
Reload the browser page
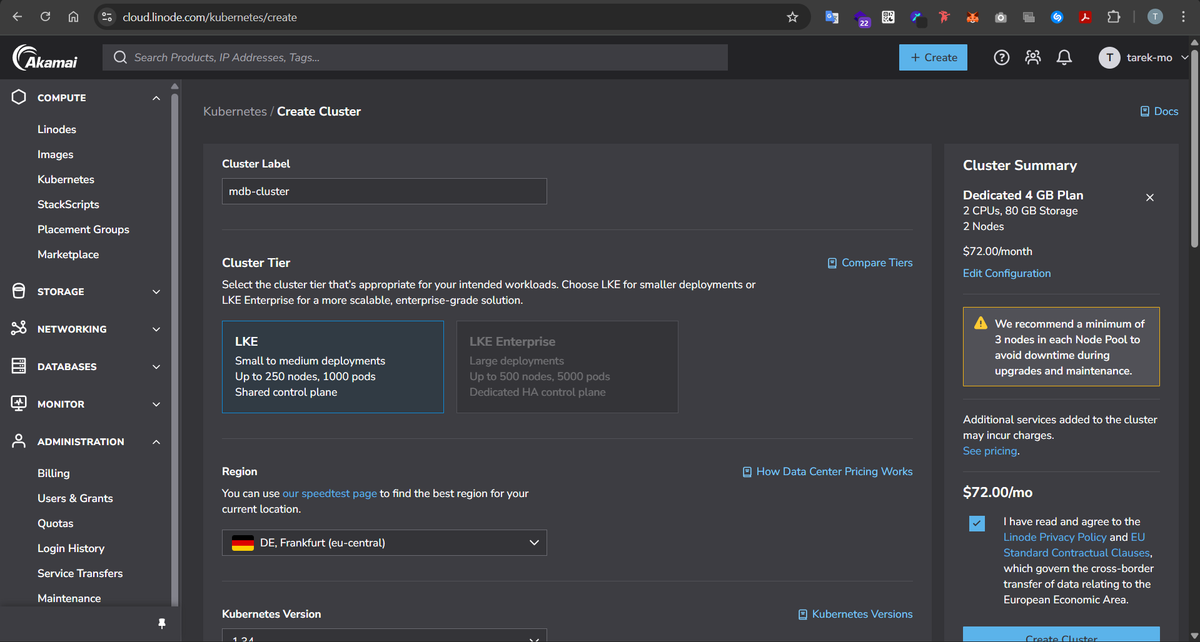(x=45, y=17)
